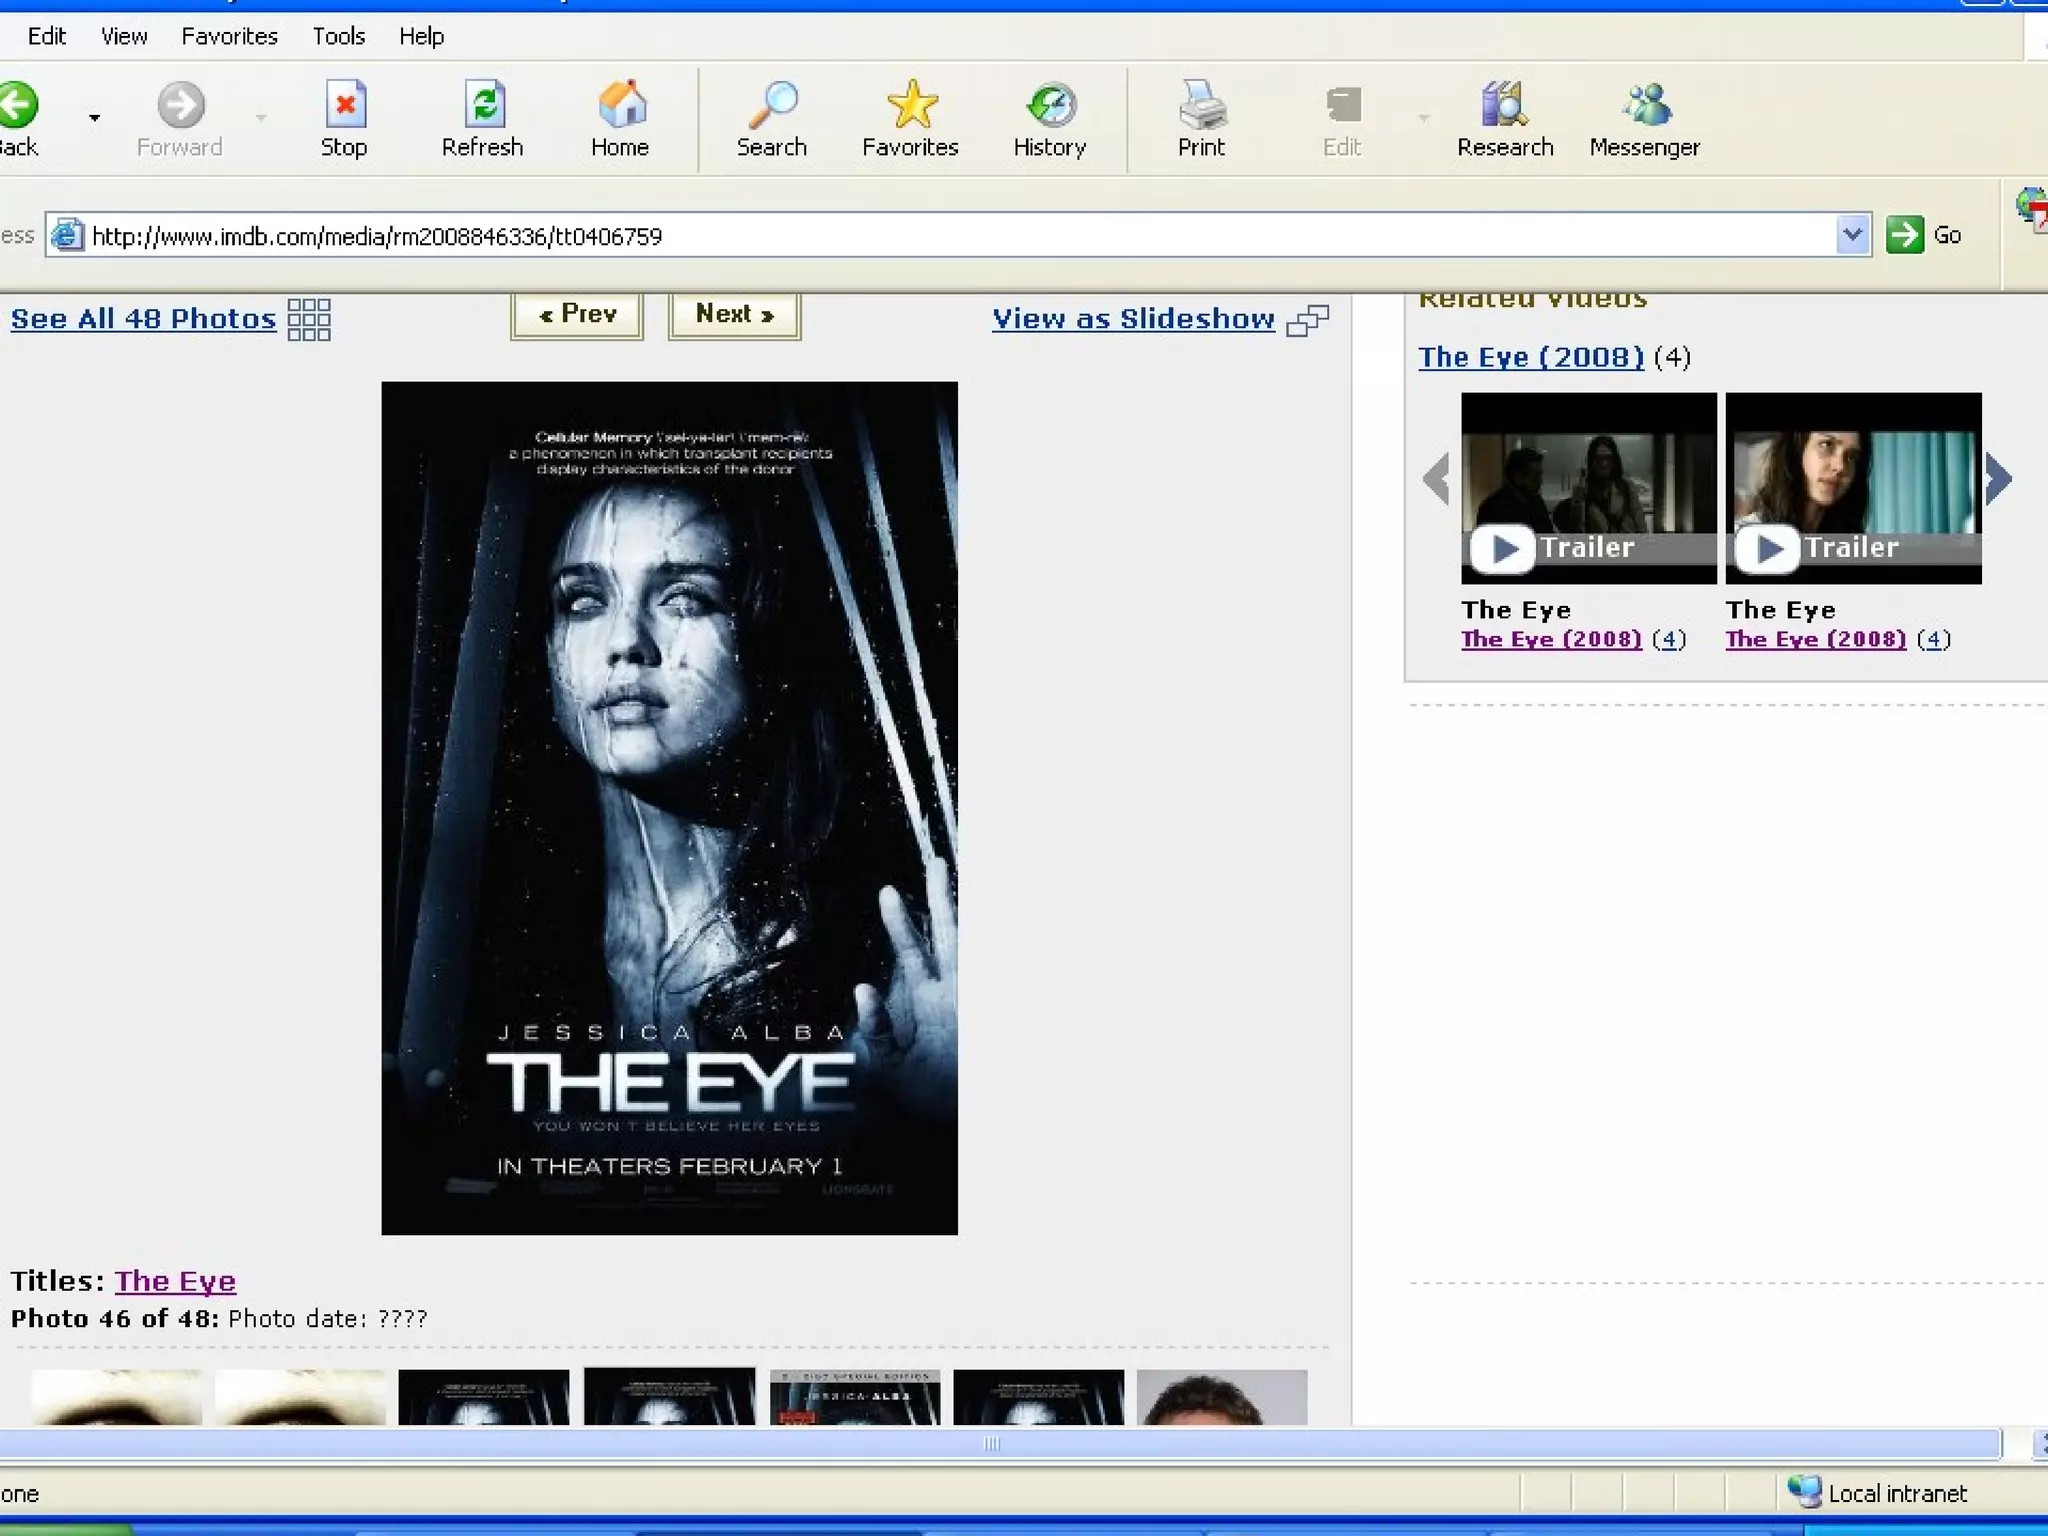This screenshot has height=1536, width=2048.
Task: Open Favorites star toolbar icon
Action: coord(911,106)
